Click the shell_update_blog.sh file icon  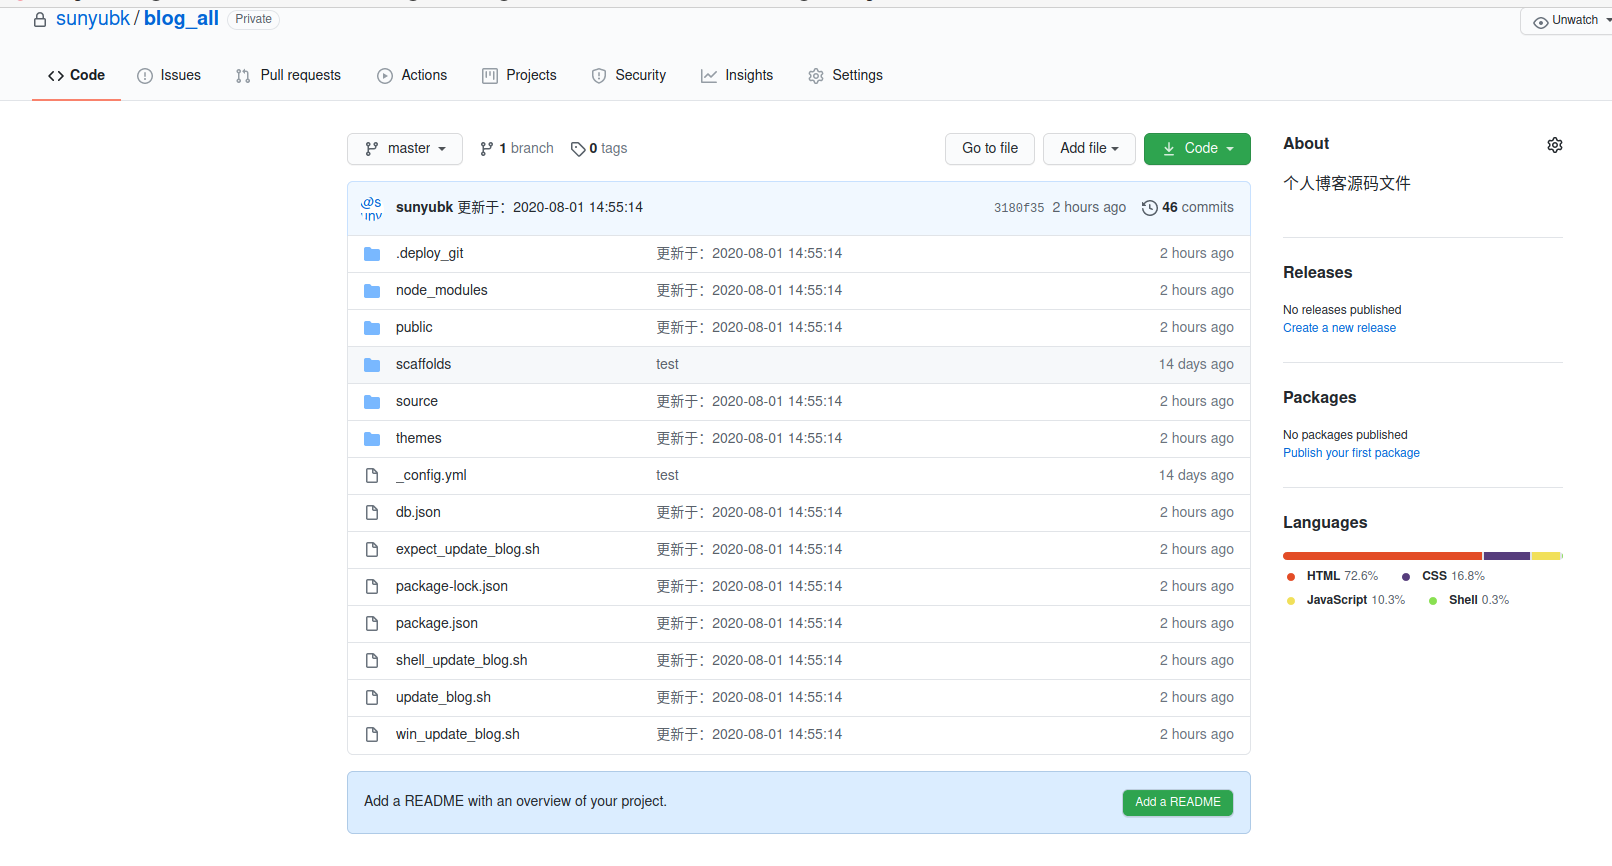click(372, 661)
